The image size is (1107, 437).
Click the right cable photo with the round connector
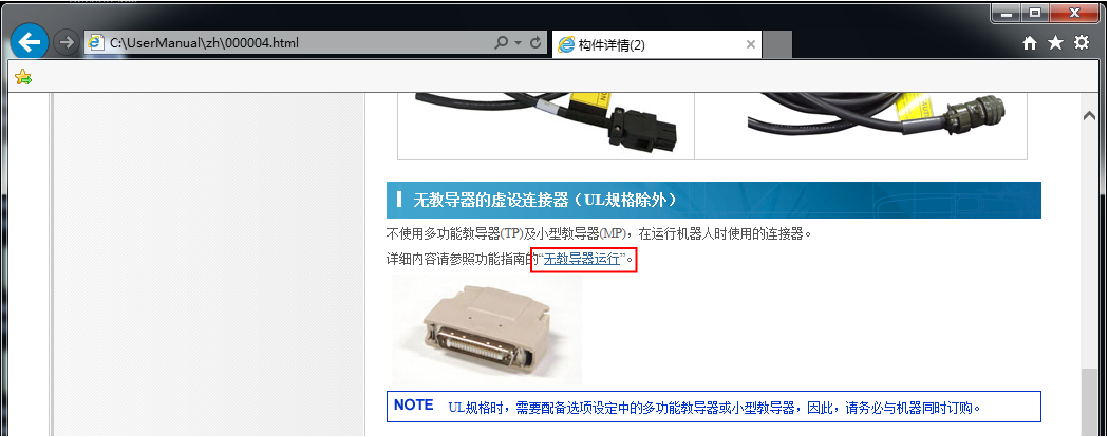point(861,124)
